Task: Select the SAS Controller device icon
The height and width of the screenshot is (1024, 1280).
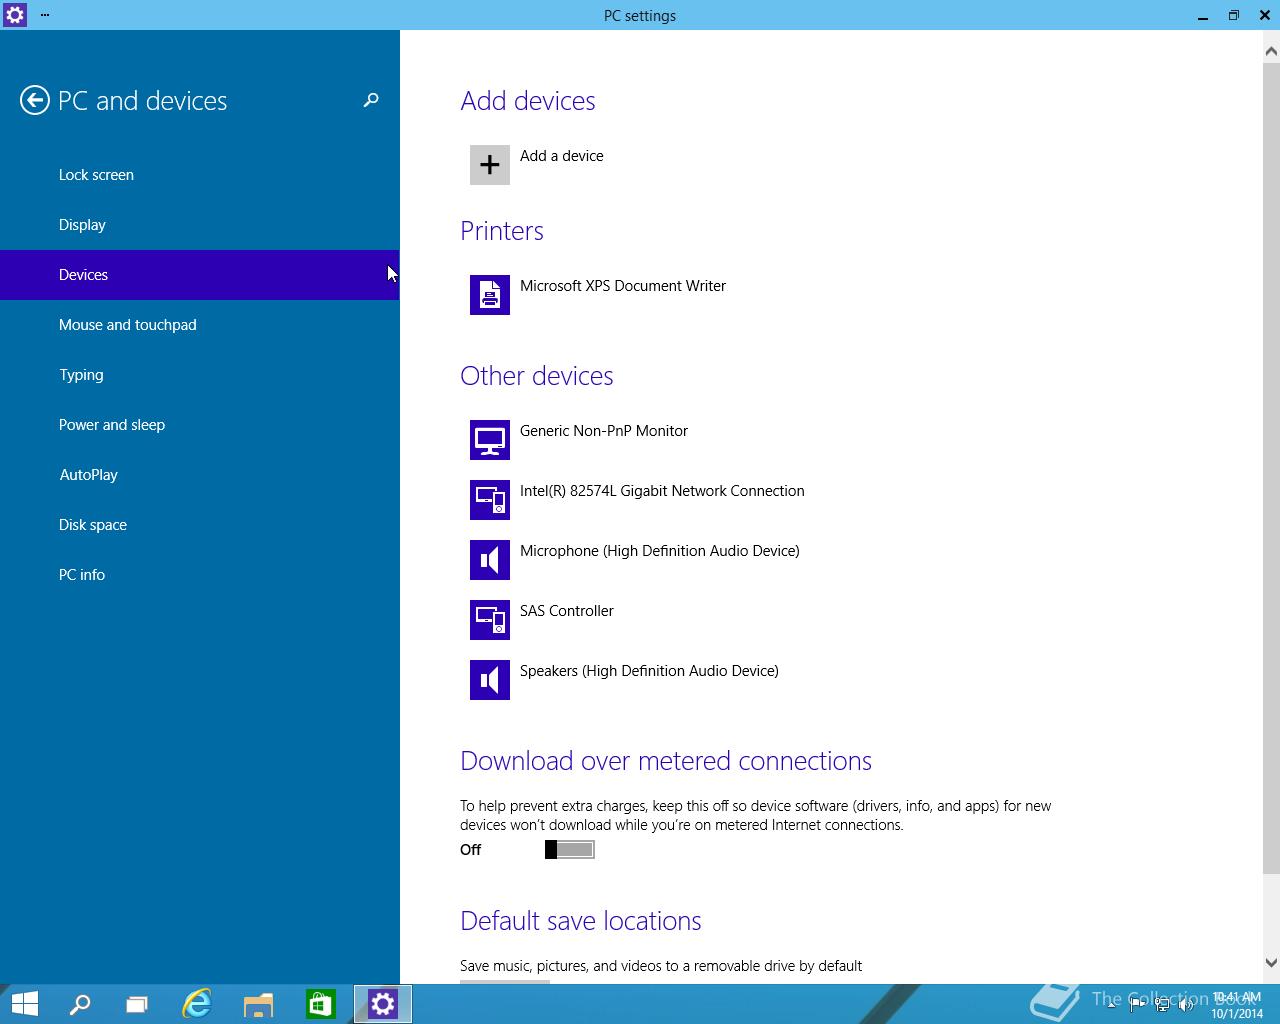Action: pyautogui.click(x=490, y=620)
